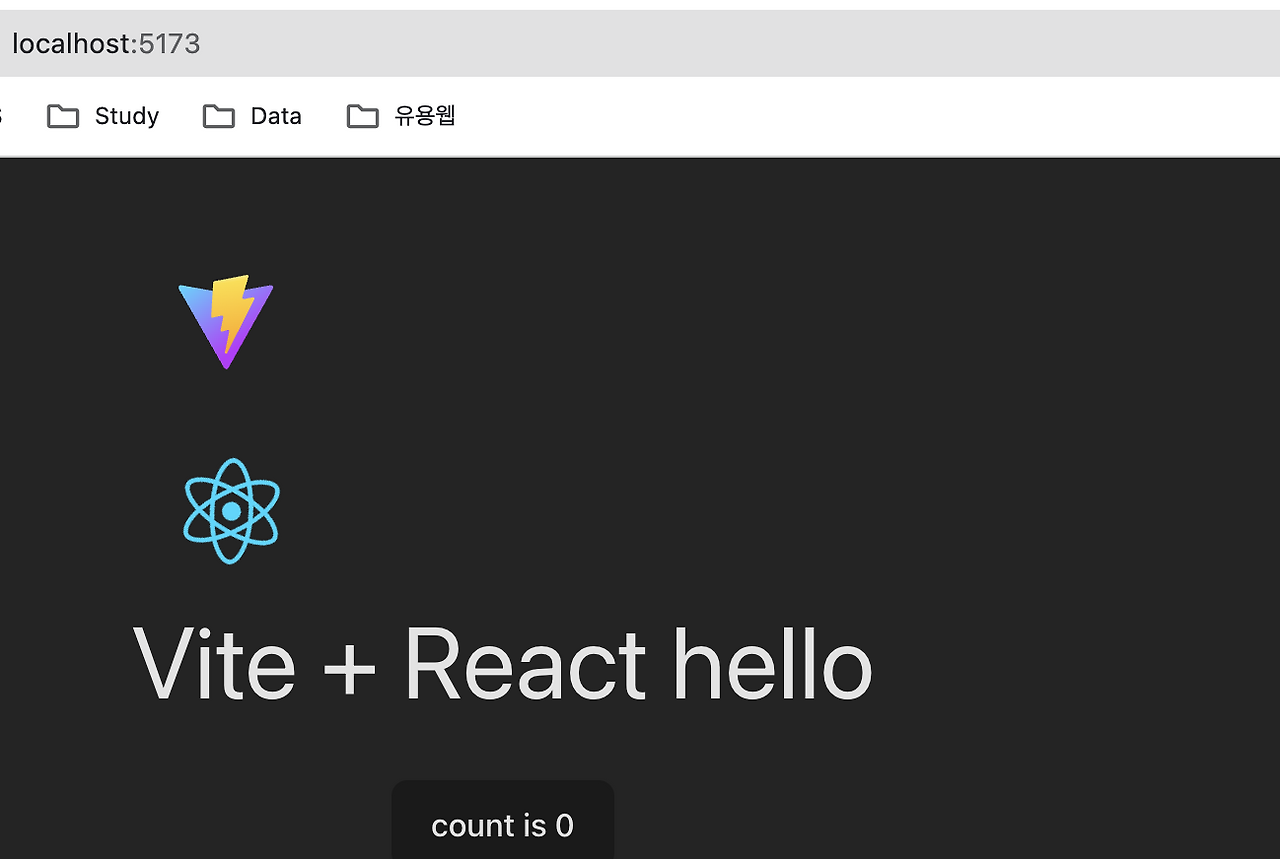Screen dimensions: 1280x859
Task: Click the Study bookmarks folder icon
Action: coord(62,116)
